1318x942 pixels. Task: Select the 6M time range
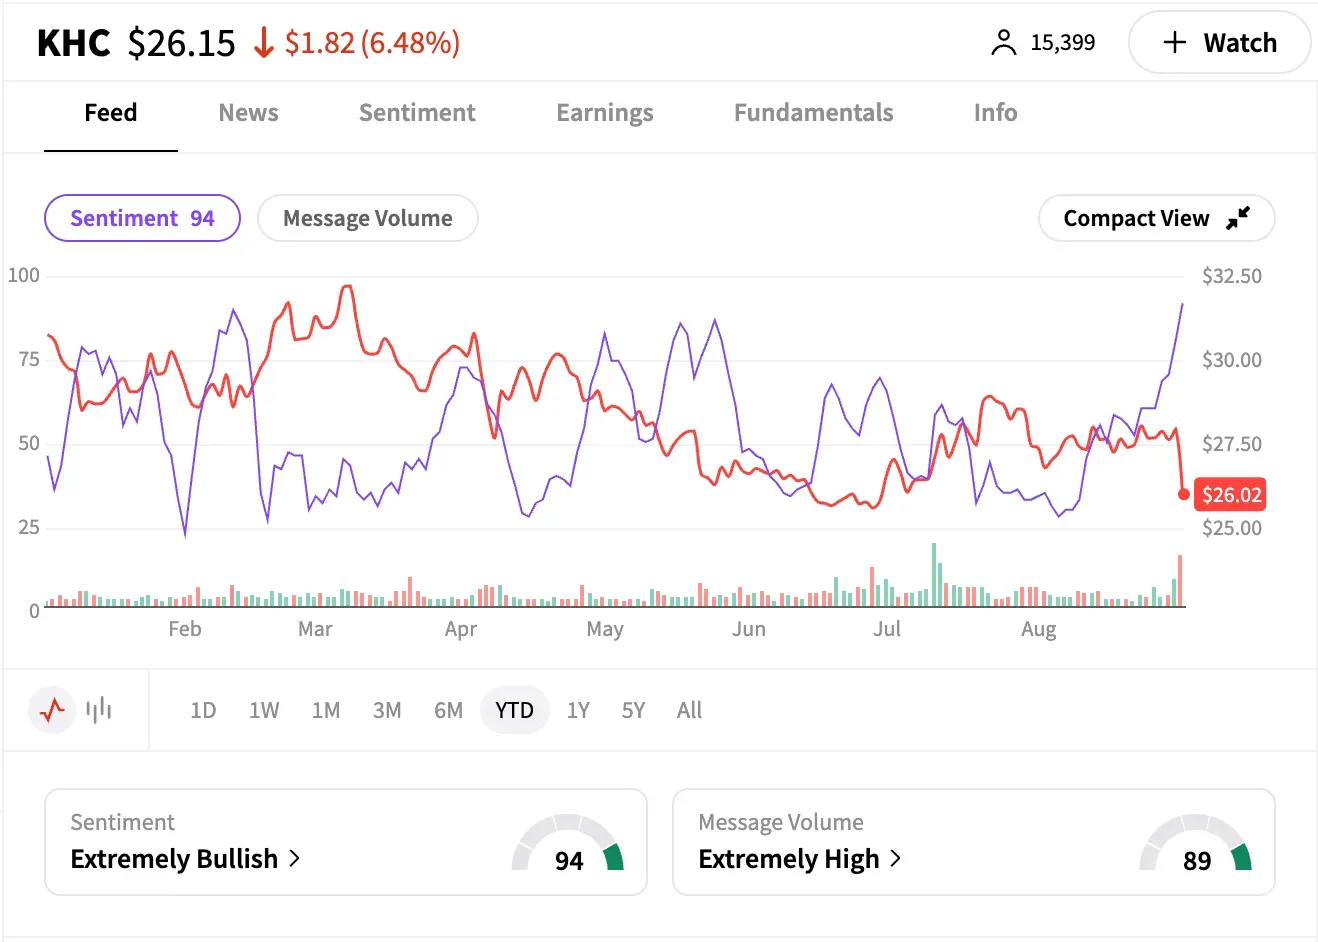pyautogui.click(x=448, y=710)
